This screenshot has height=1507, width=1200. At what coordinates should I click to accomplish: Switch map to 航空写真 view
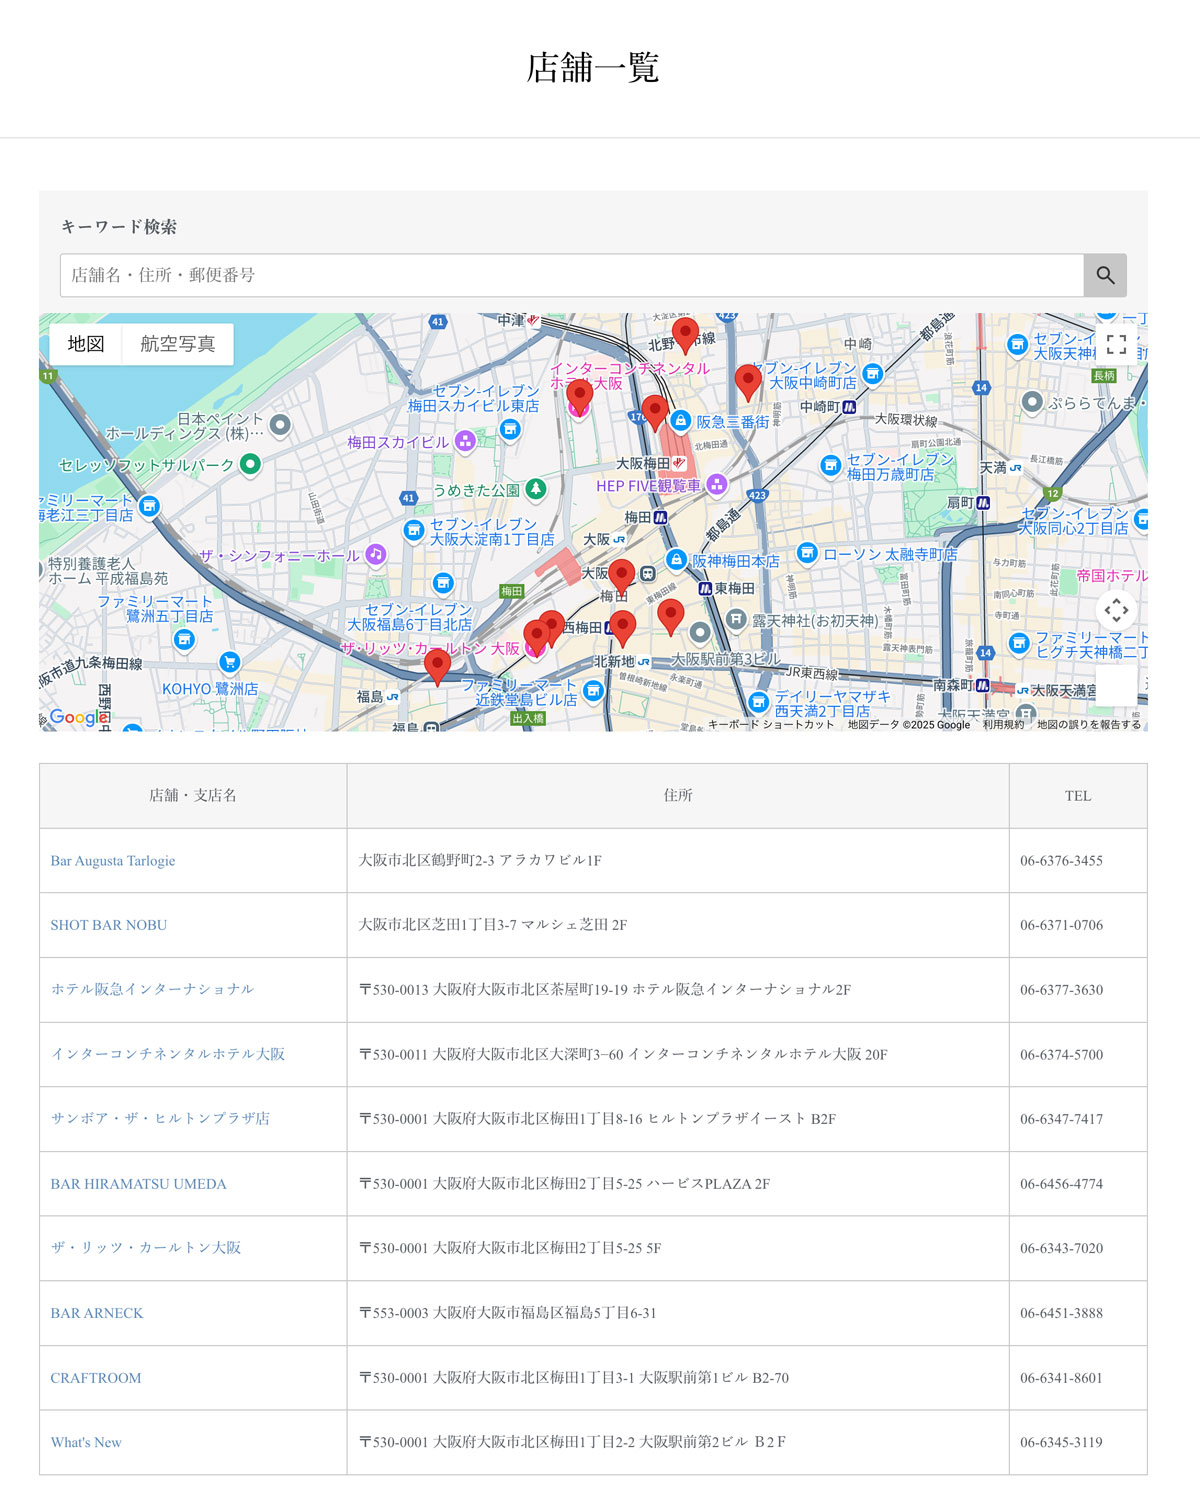(178, 344)
